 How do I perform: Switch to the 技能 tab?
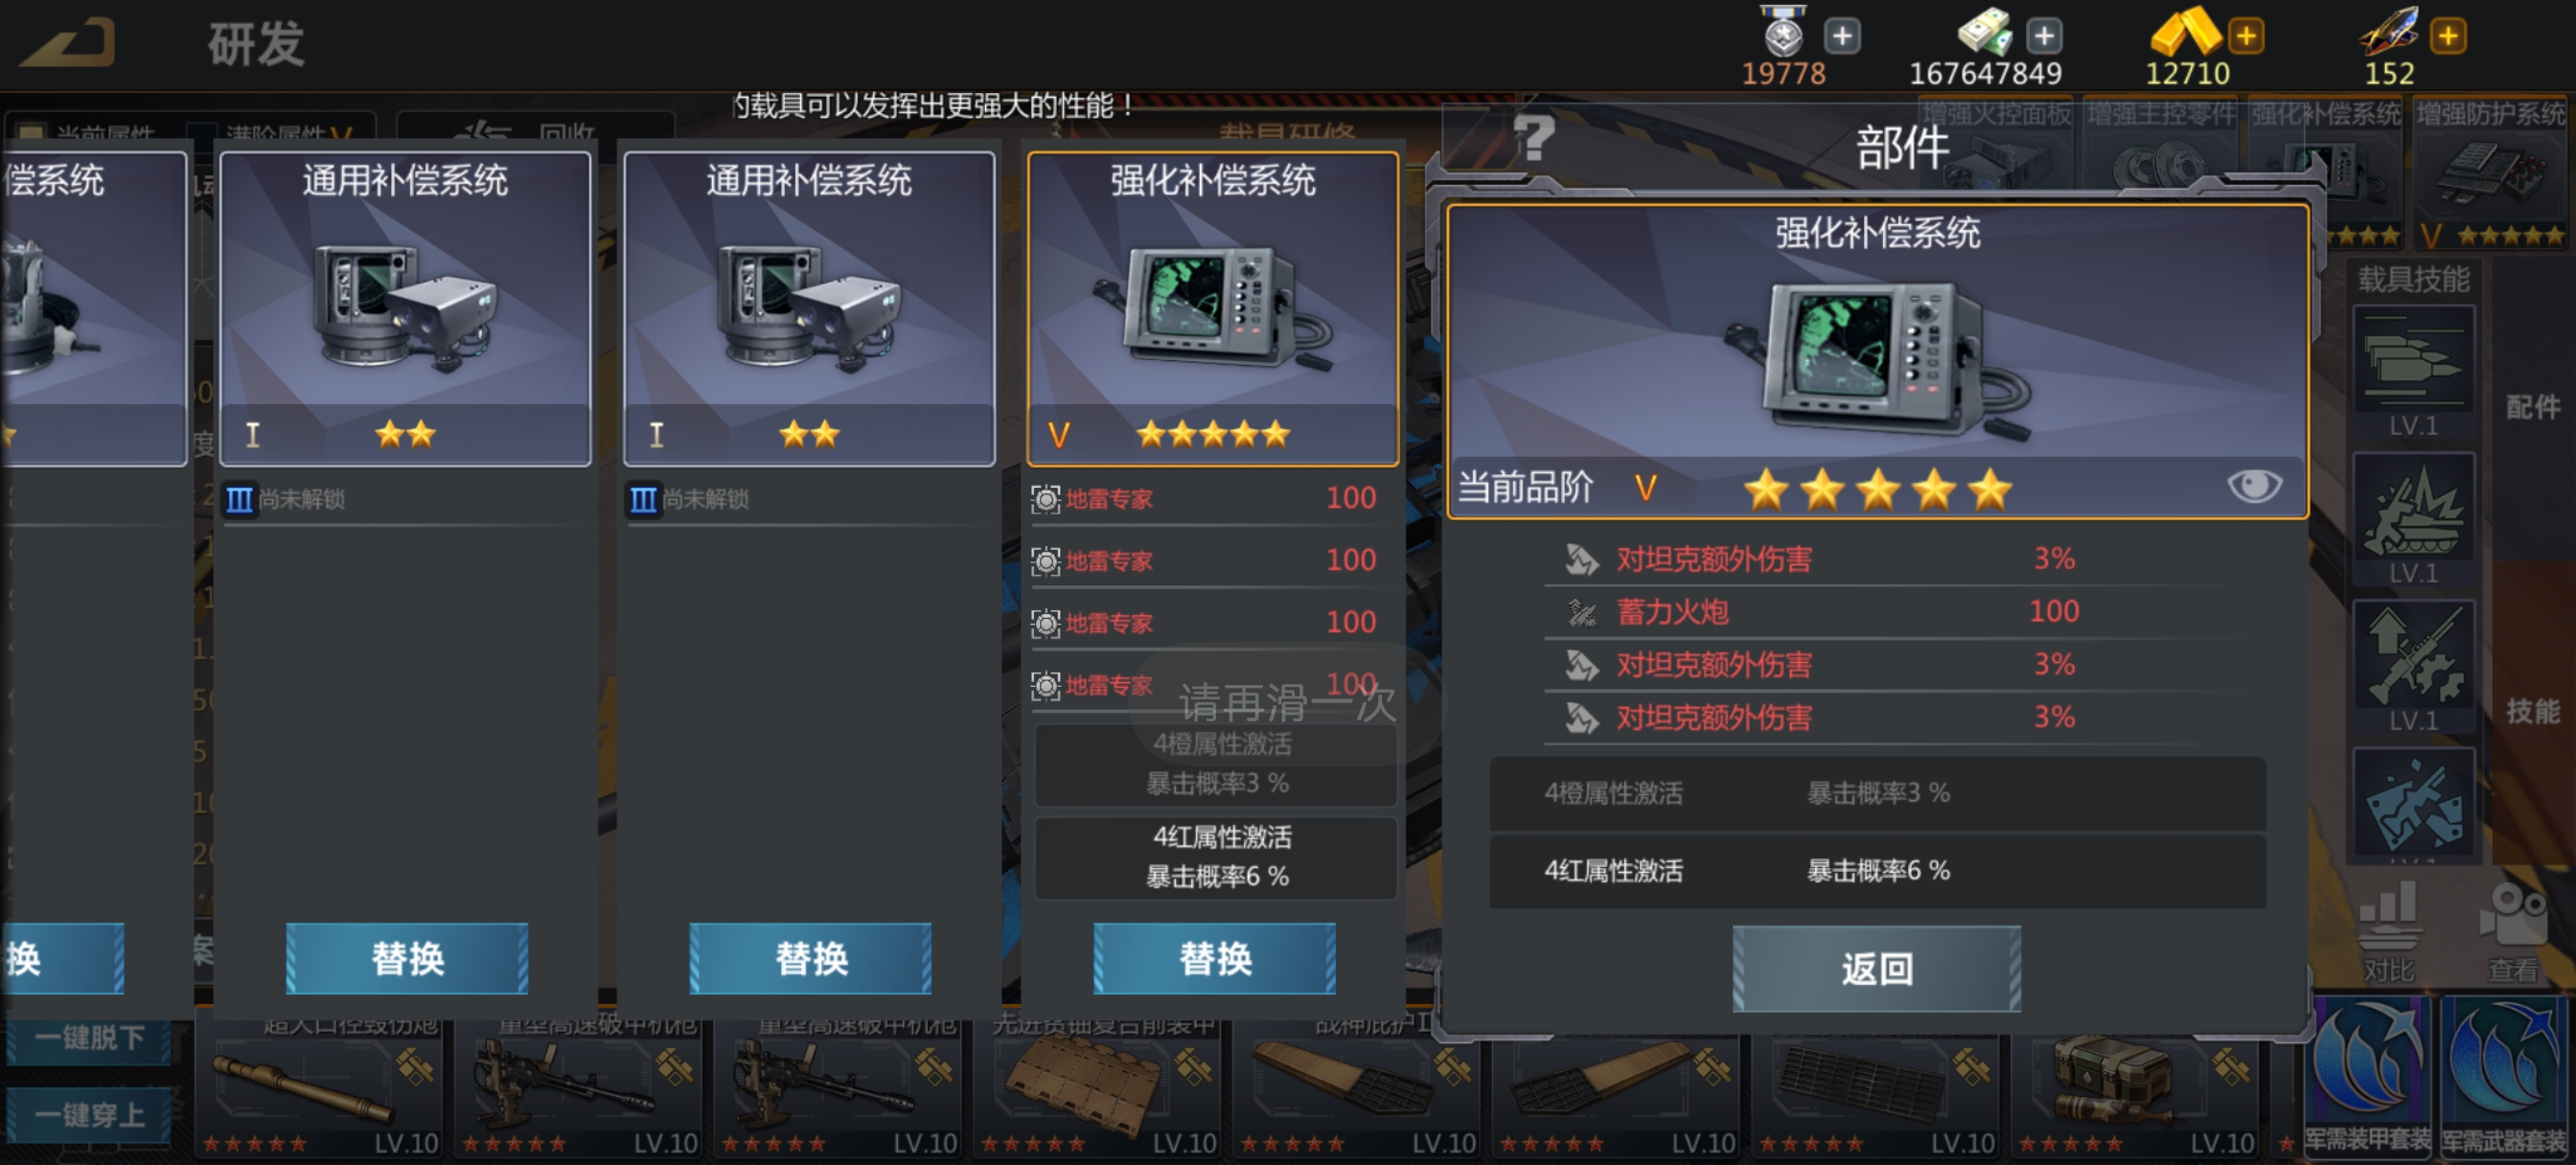coord(2533,711)
